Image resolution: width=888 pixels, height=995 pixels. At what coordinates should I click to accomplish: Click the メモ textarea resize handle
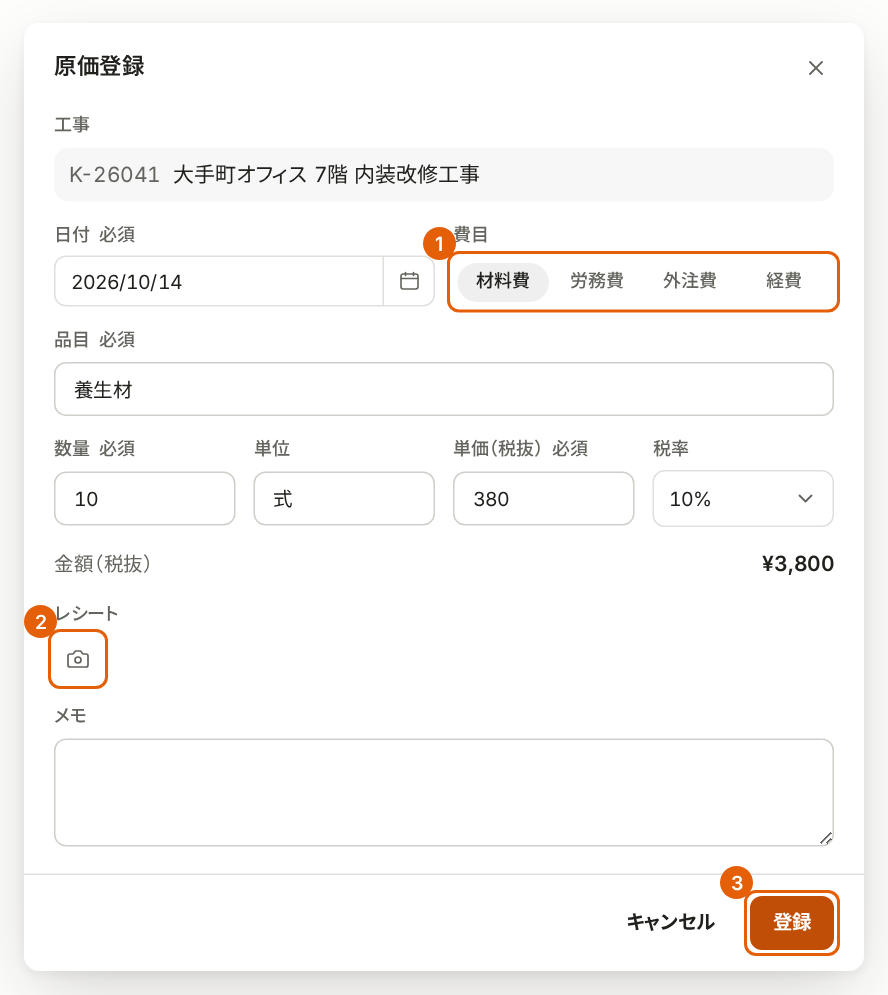826,838
